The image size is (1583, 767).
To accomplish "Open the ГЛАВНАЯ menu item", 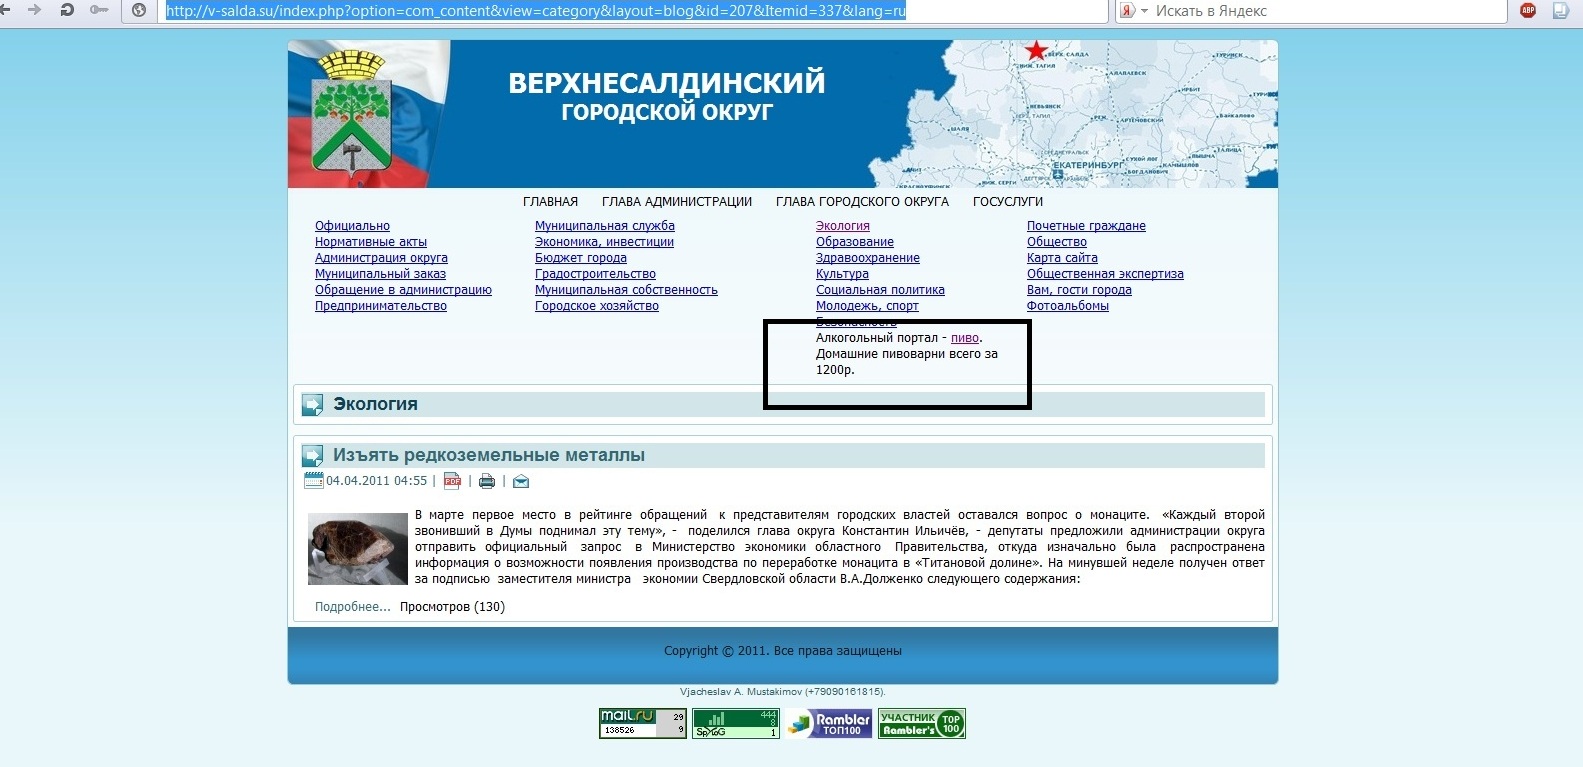I will pyautogui.click(x=550, y=202).
